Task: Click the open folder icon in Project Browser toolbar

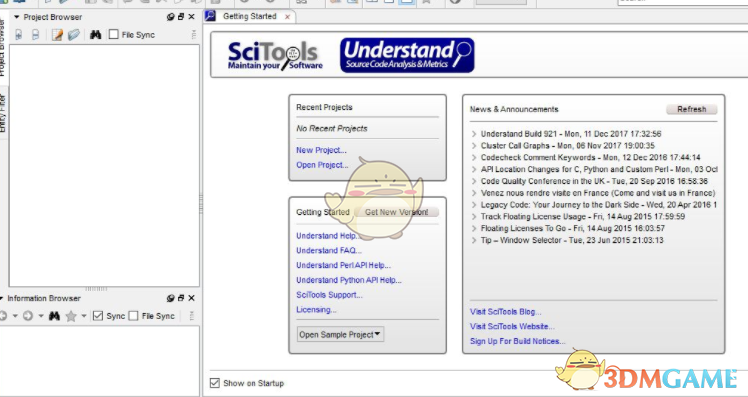Action: coord(73,35)
